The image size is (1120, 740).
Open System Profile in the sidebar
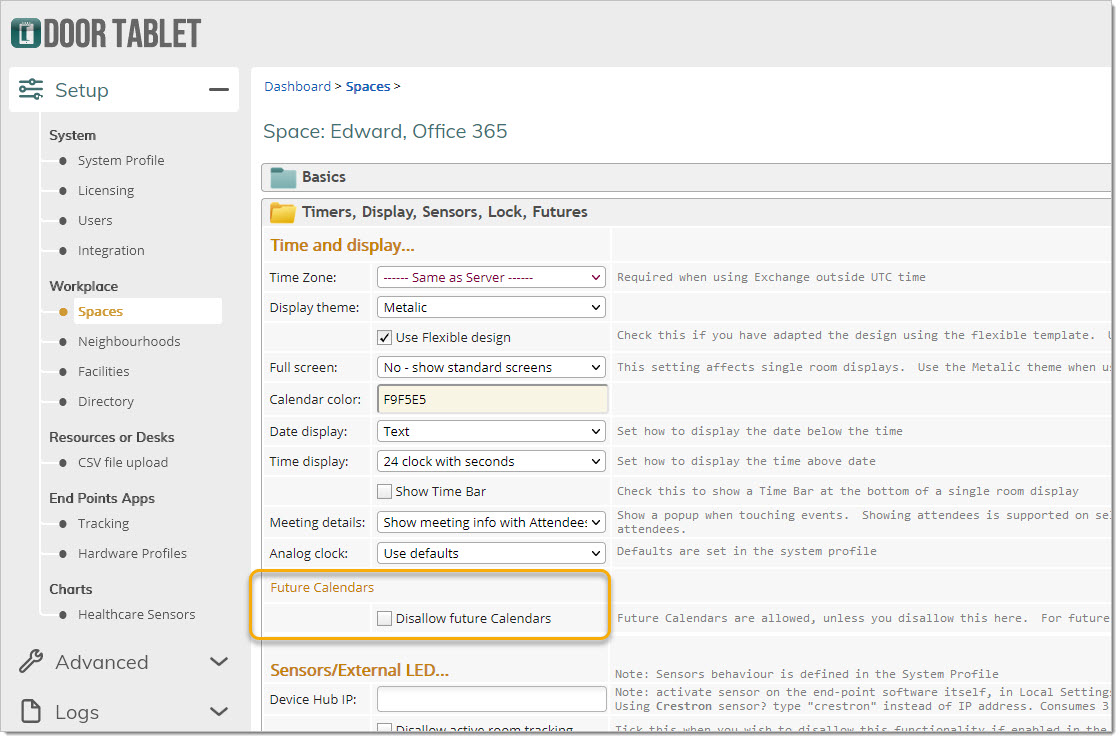[x=121, y=161]
